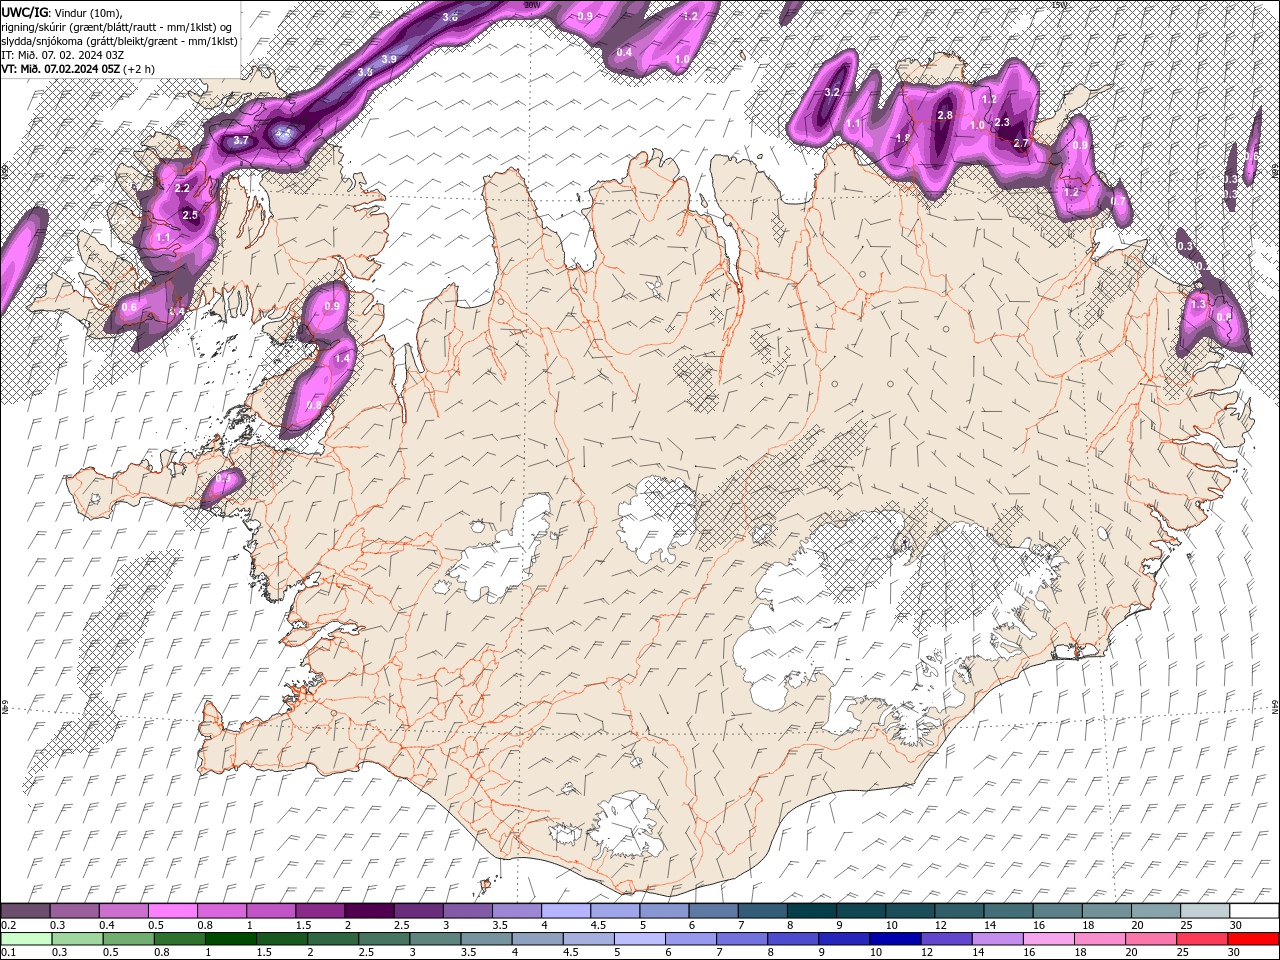This screenshot has height=960, width=1280.
Task: Click the 15W longitude label at top
Action: 1061,4
